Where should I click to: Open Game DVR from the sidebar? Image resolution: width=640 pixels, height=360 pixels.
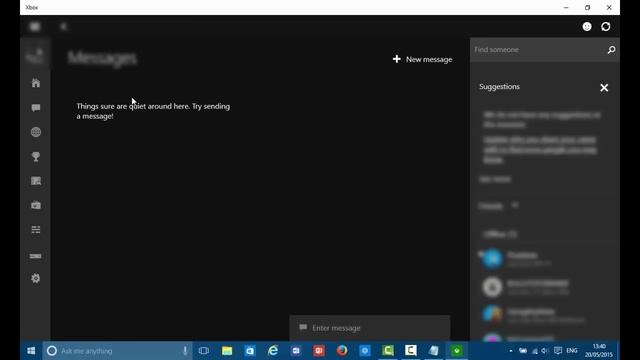tap(36, 181)
